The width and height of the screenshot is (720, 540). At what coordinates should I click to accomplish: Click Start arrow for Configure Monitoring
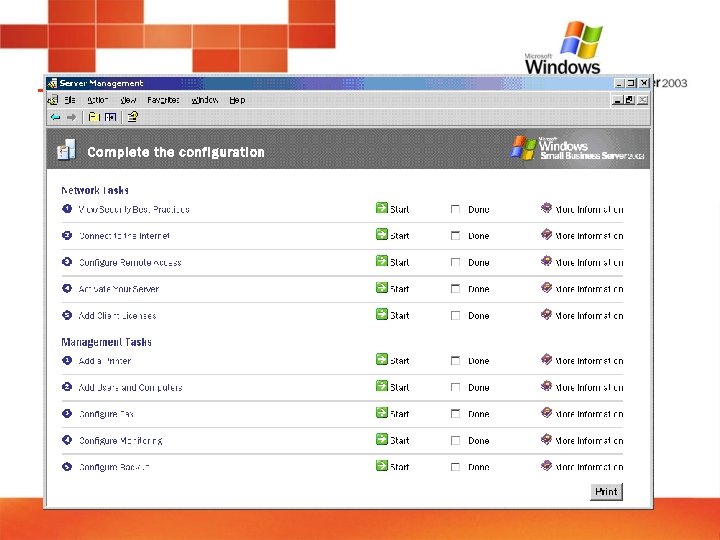point(382,439)
